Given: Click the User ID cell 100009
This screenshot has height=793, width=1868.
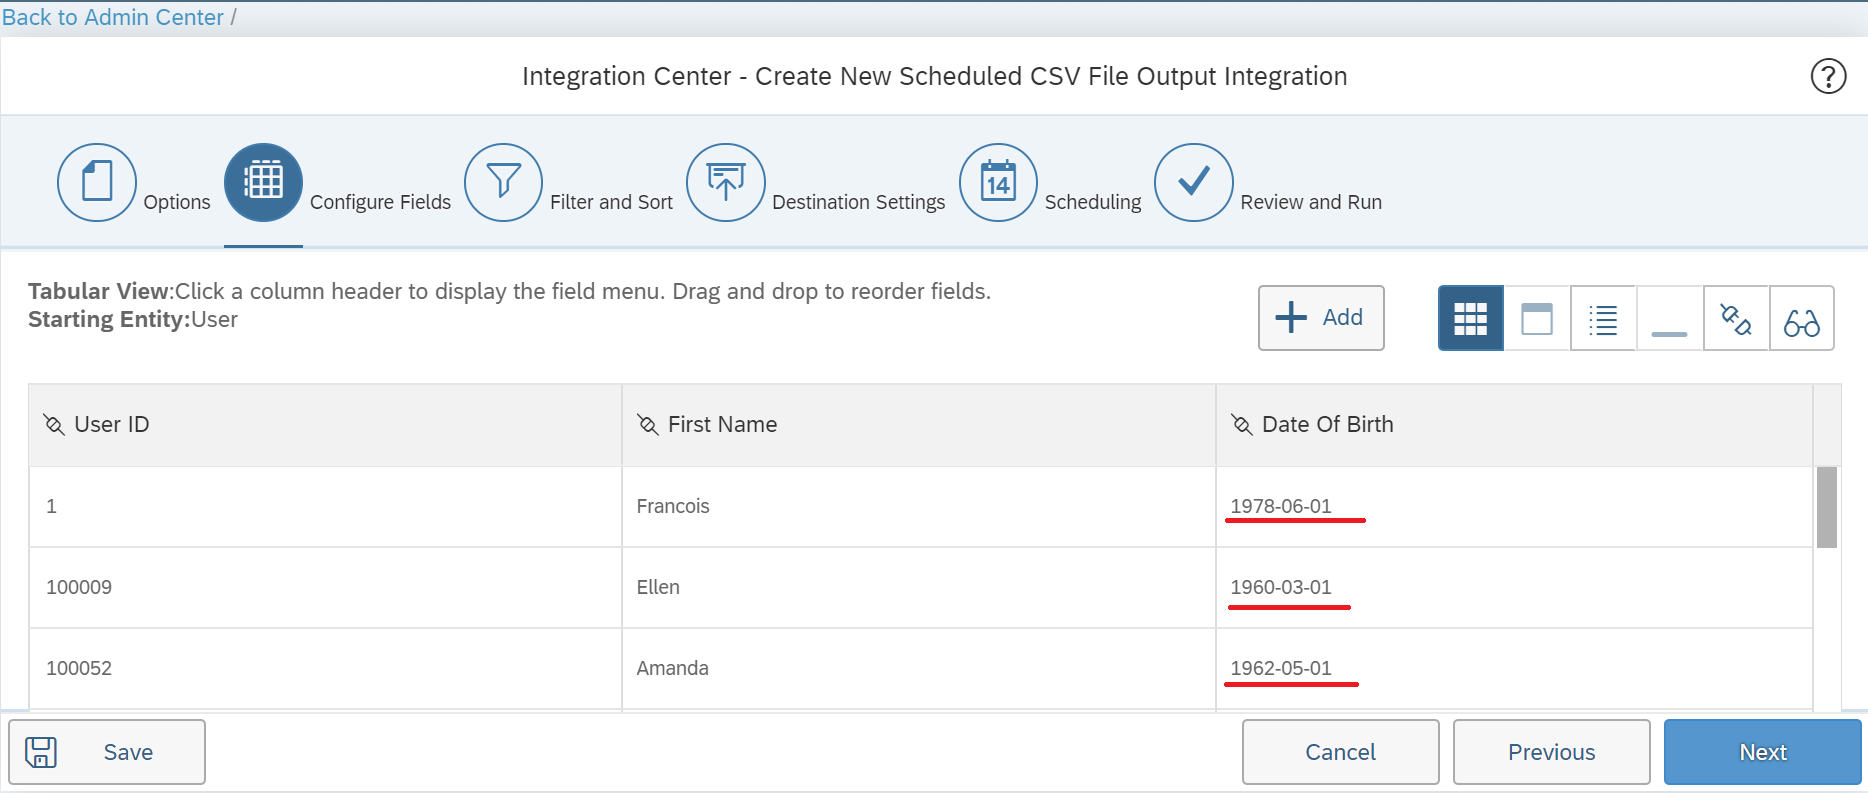Looking at the screenshot, I should (x=325, y=588).
